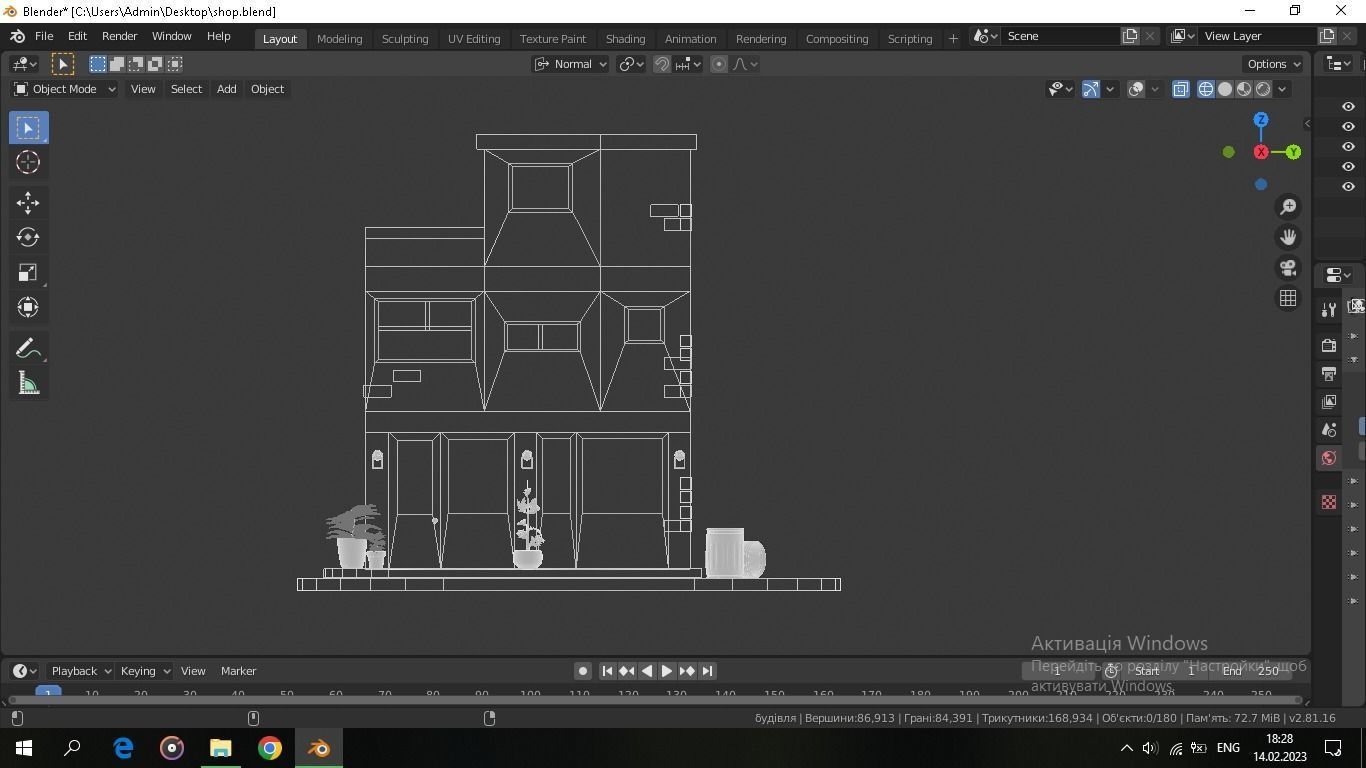Select the Measure ruler tool
Image resolution: width=1366 pixels, height=768 pixels.
tap(28, 384)
